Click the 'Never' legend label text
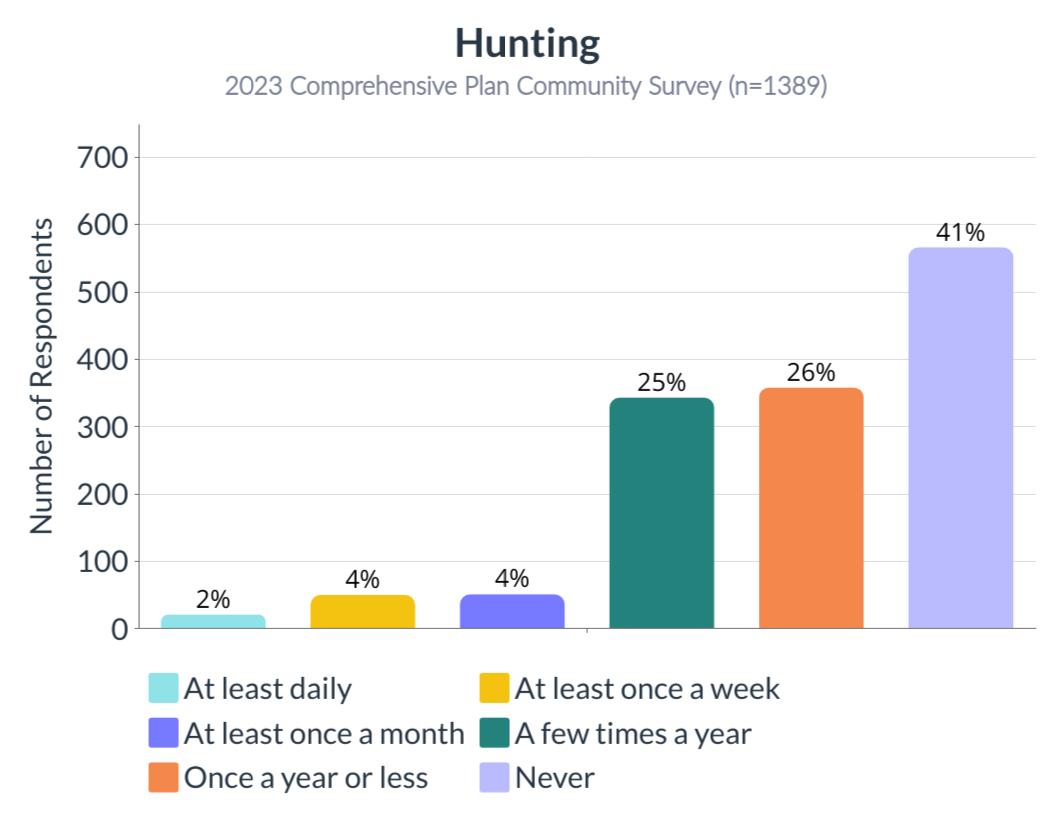 pyautogui.click(x=554, y=777)
